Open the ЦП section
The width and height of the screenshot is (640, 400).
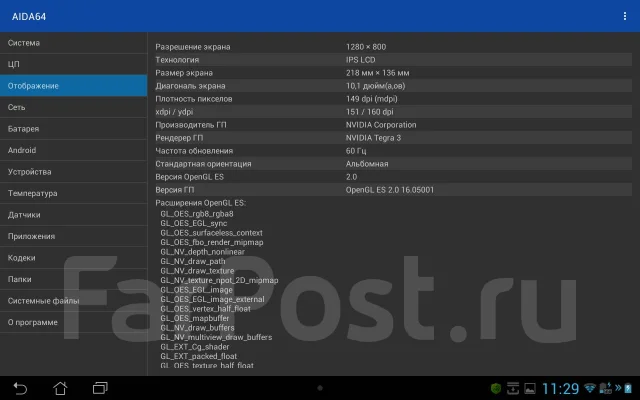coord(73,64)
